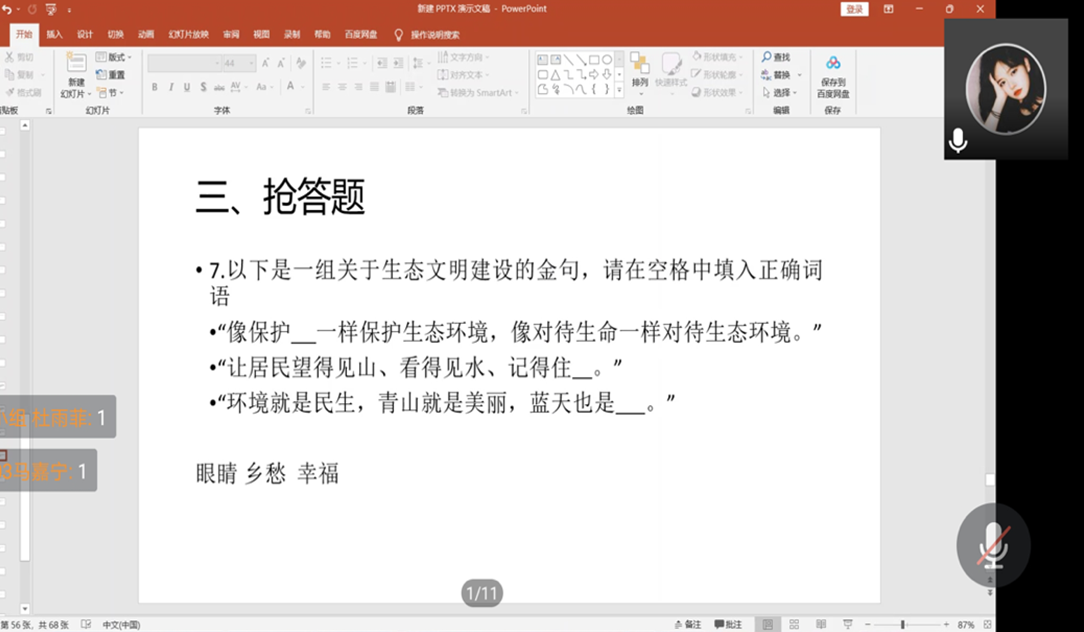Click the Login (登录) button
Image resolution: width=1084 pixels, height=632 pixels.
(x=854, y=9)
